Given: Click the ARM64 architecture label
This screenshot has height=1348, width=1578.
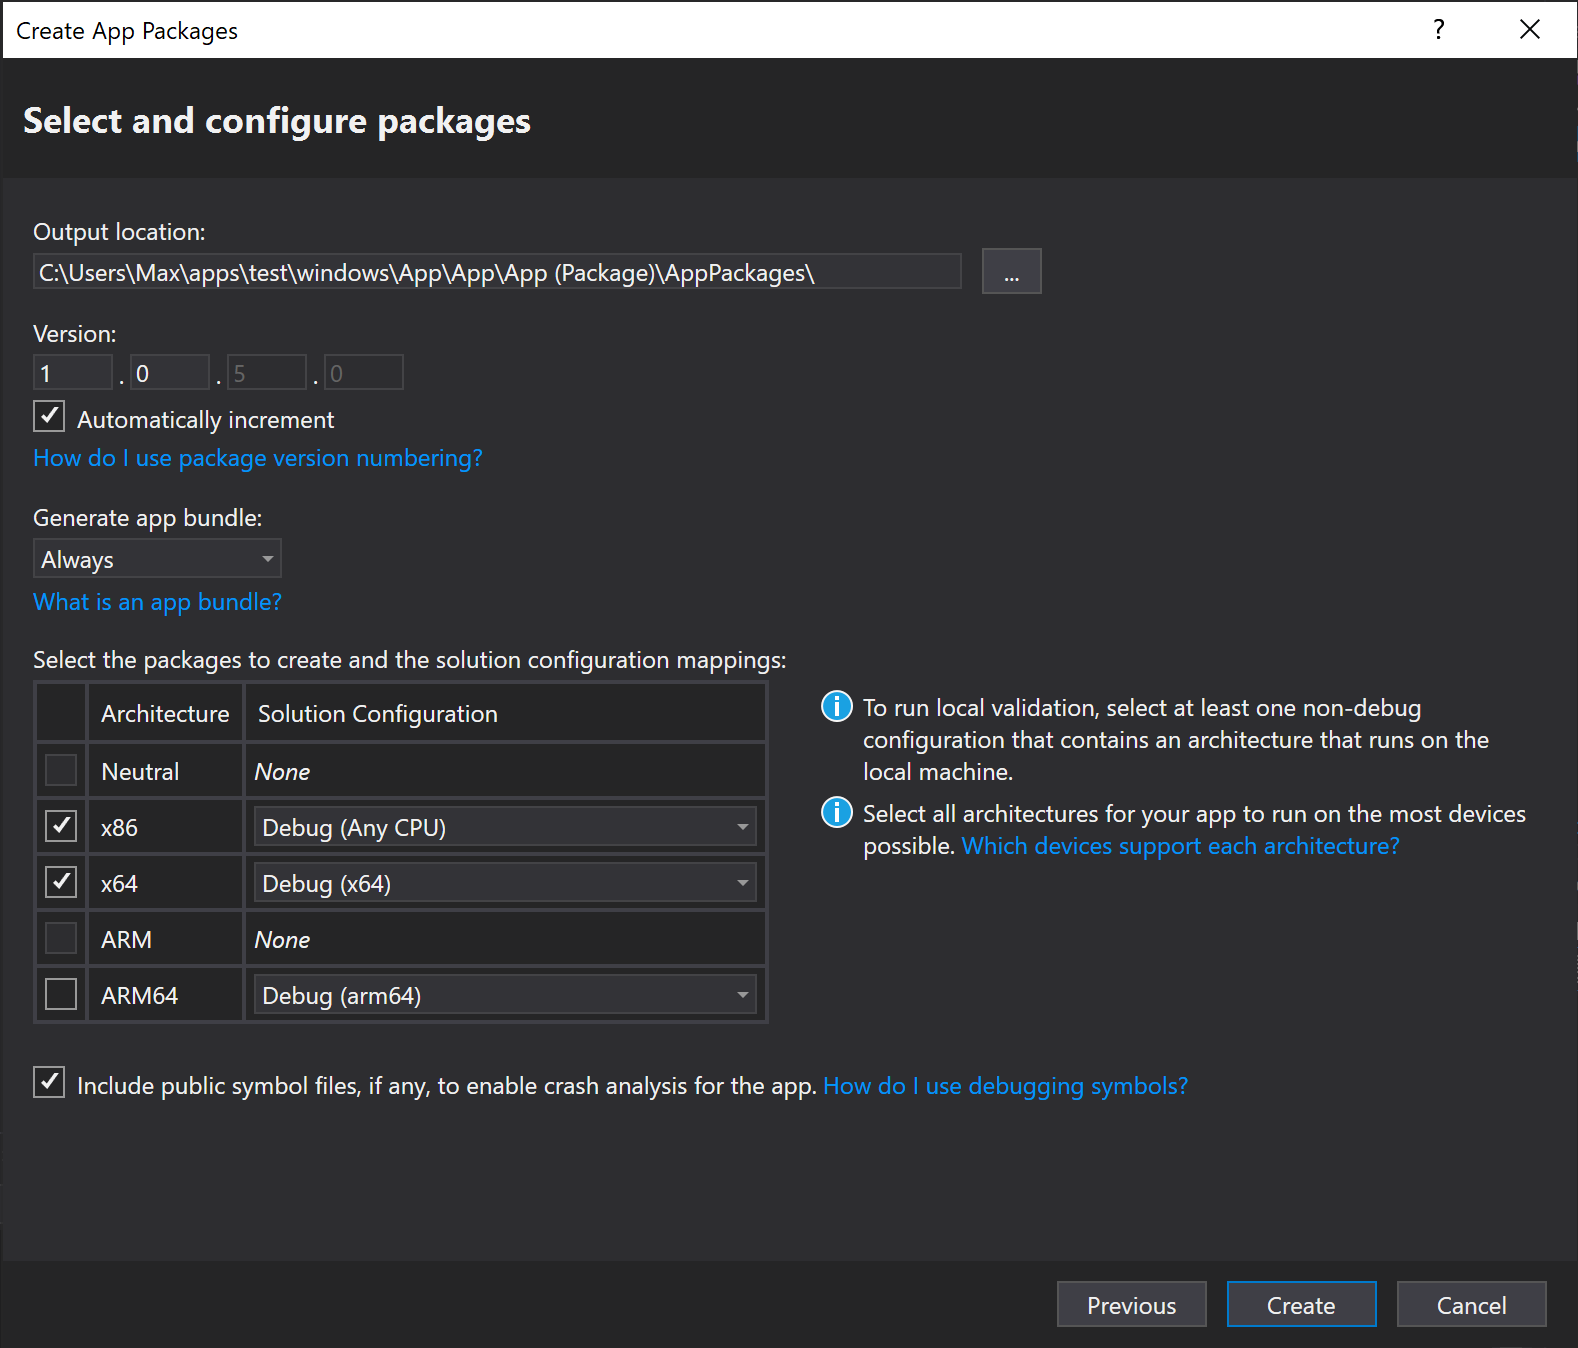Looking at the screenshot, I should [x=139, y=996].
